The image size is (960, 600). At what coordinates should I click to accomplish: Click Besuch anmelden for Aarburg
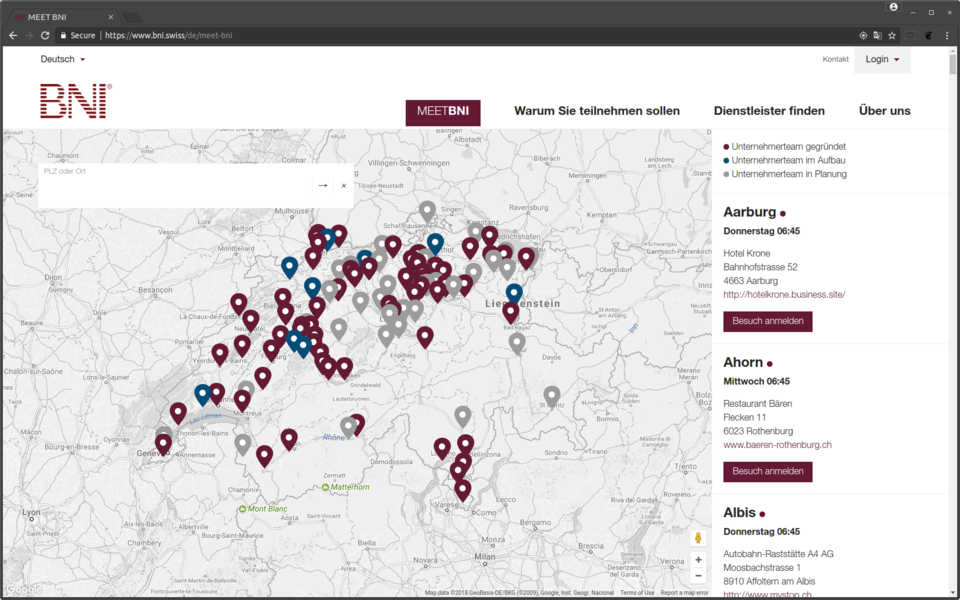(768, 321)
